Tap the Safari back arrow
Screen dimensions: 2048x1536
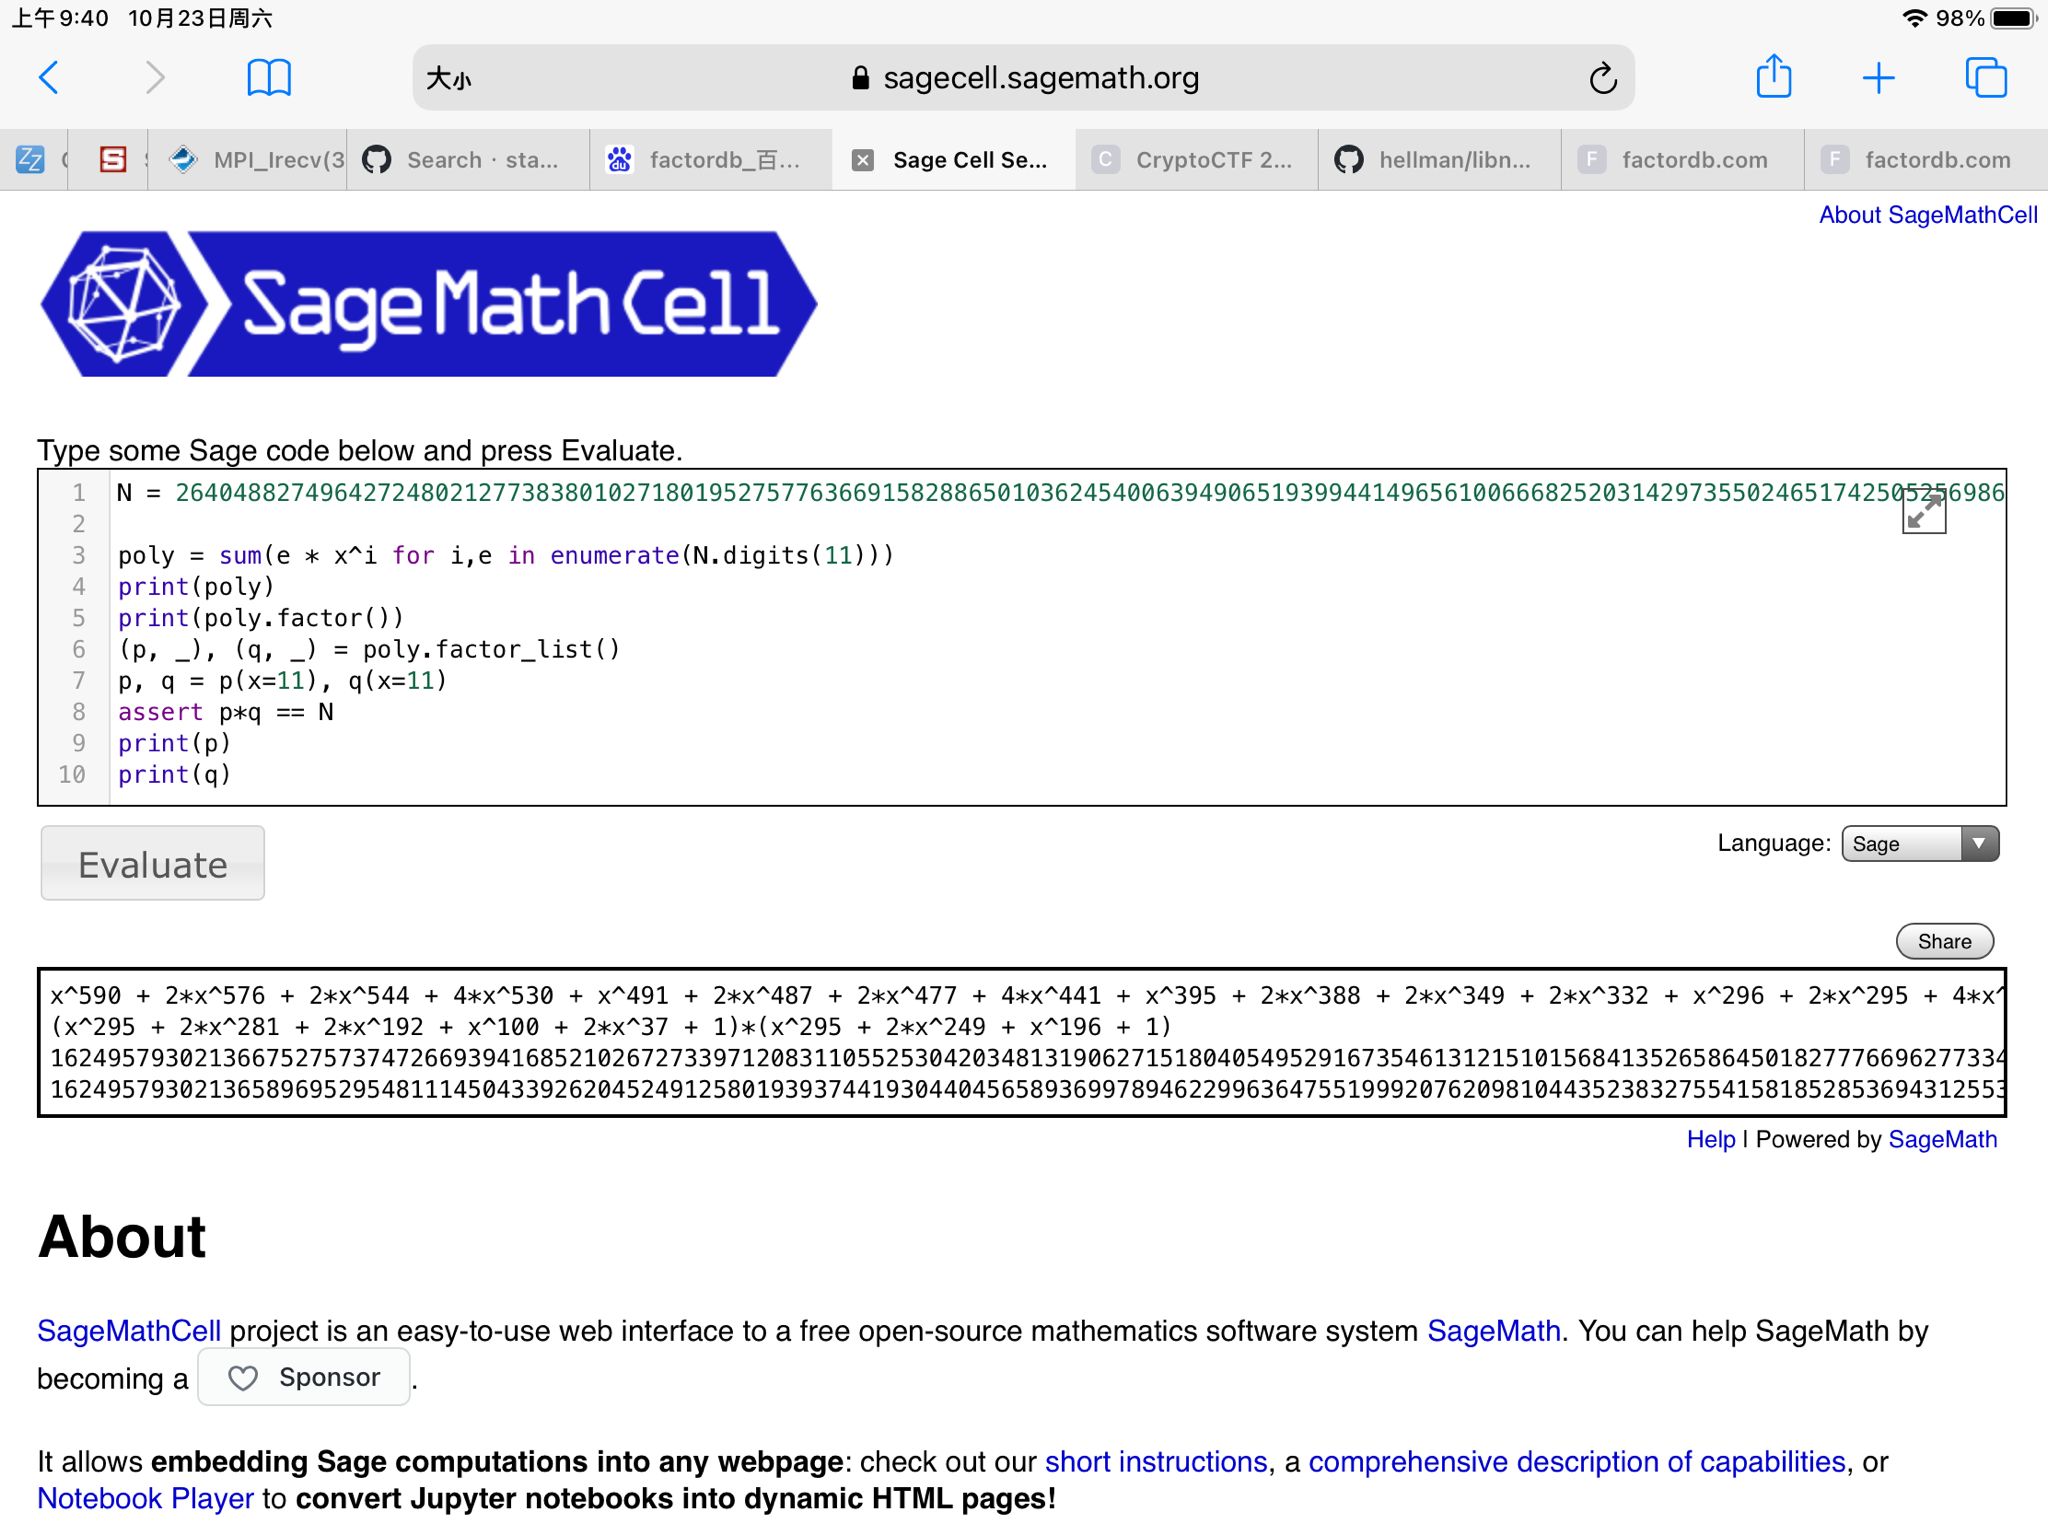(49, 78)
